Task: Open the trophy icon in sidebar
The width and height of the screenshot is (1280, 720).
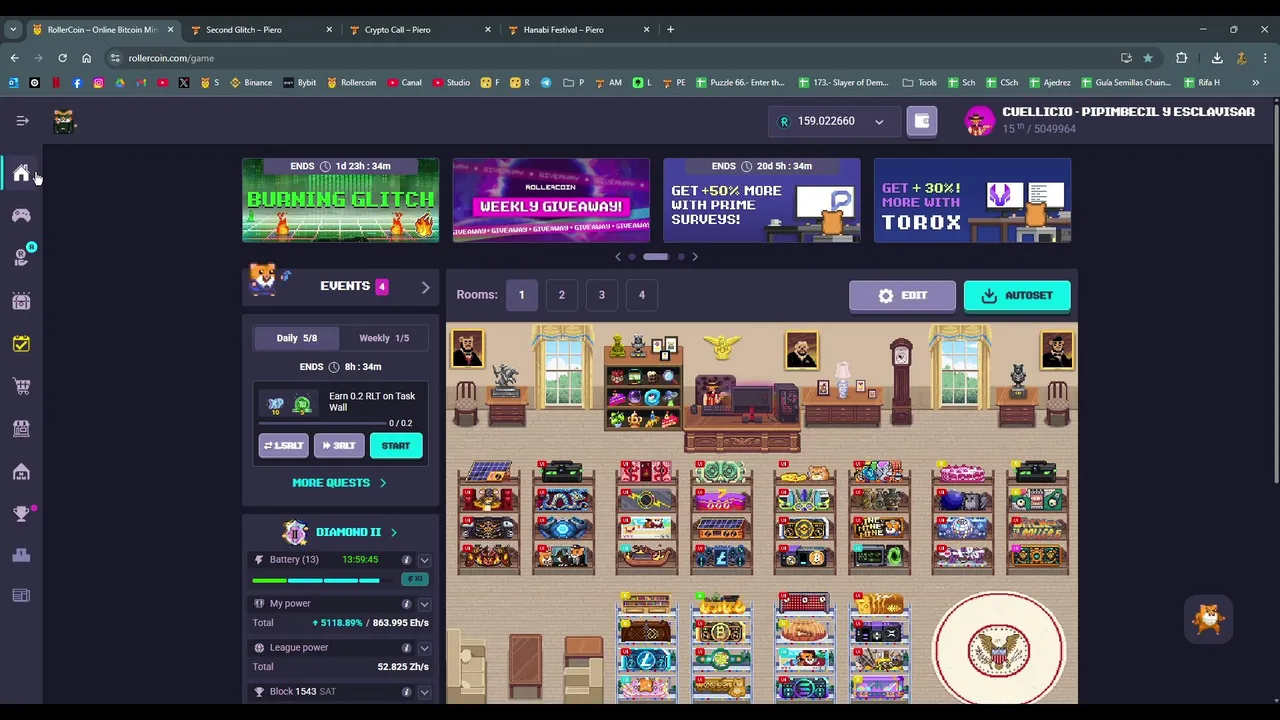Action: pos(21,514)
